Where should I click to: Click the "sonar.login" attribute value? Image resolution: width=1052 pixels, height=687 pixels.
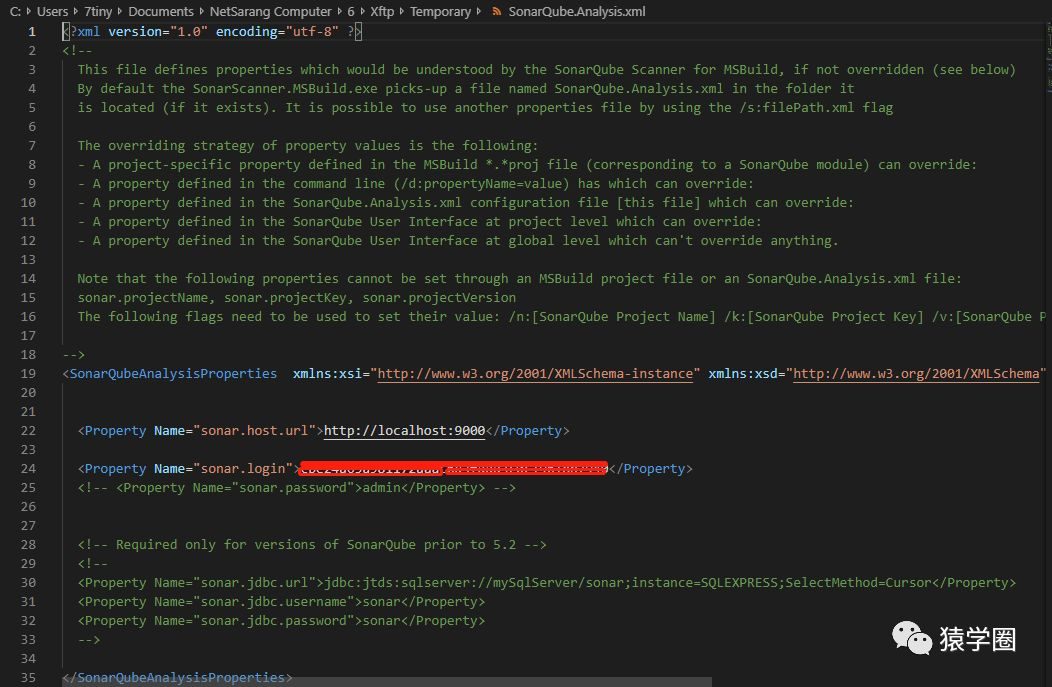tap(243, 469)
